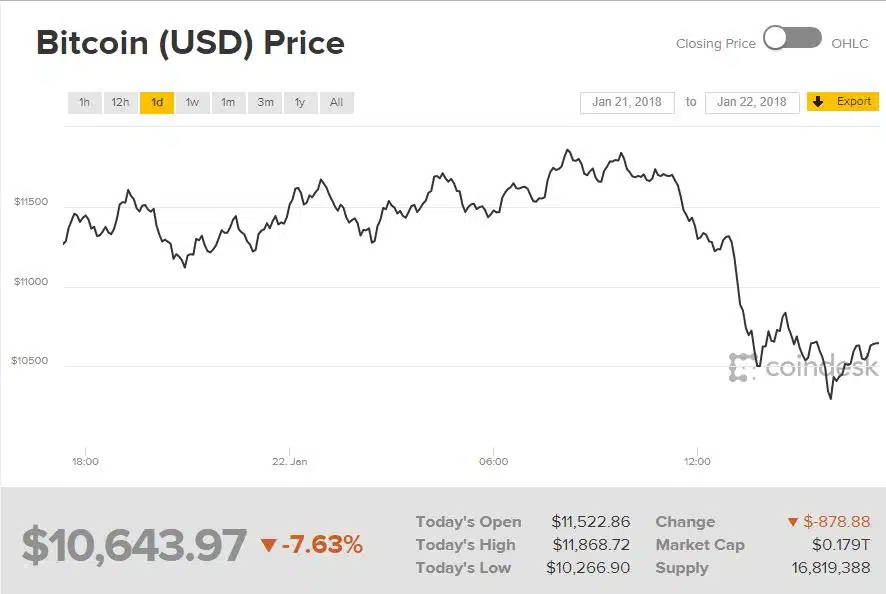Open the Jan 22, 2018 end date picker
Image resolution: width=886 pixels, height=594 pixels.
tap(752, 102)
